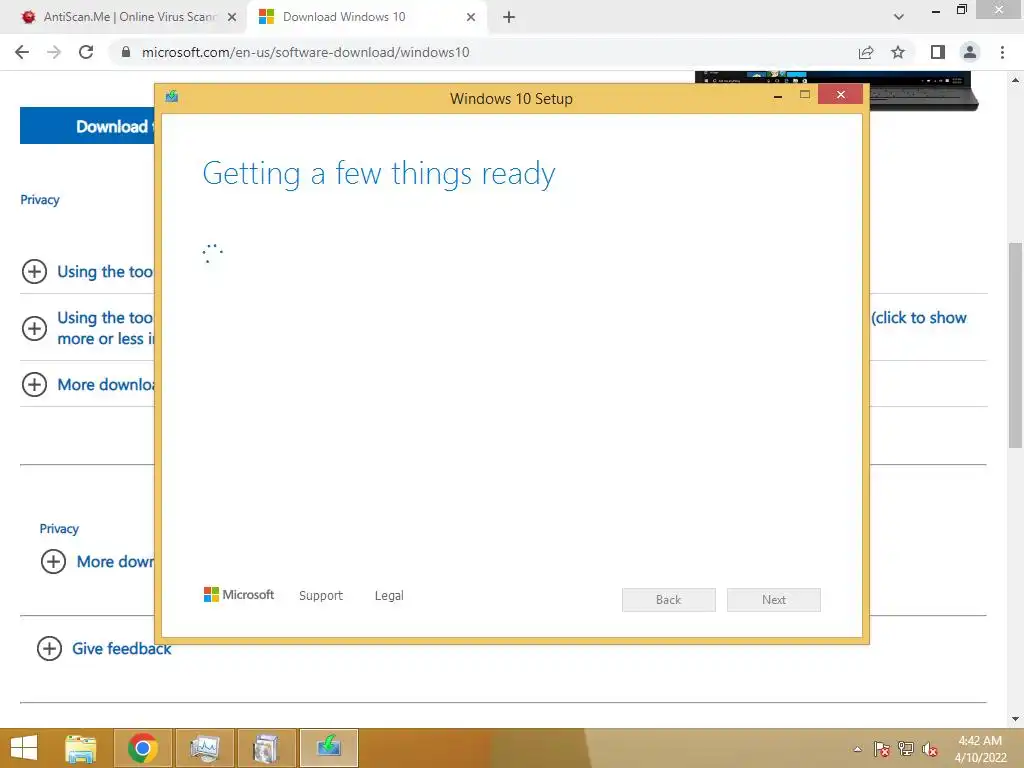Go back in Chrome browser
Image resolution: width=1024 pixels, height=768 pixels.
tap(22, 52)
